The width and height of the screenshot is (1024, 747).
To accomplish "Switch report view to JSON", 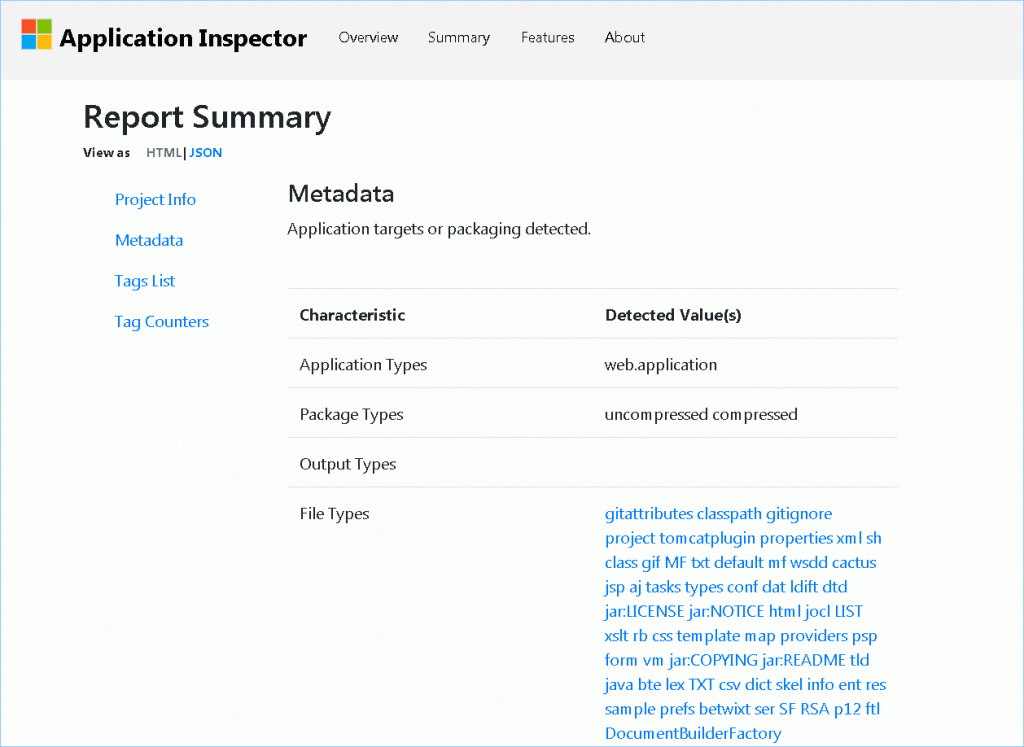I will 206,153.
